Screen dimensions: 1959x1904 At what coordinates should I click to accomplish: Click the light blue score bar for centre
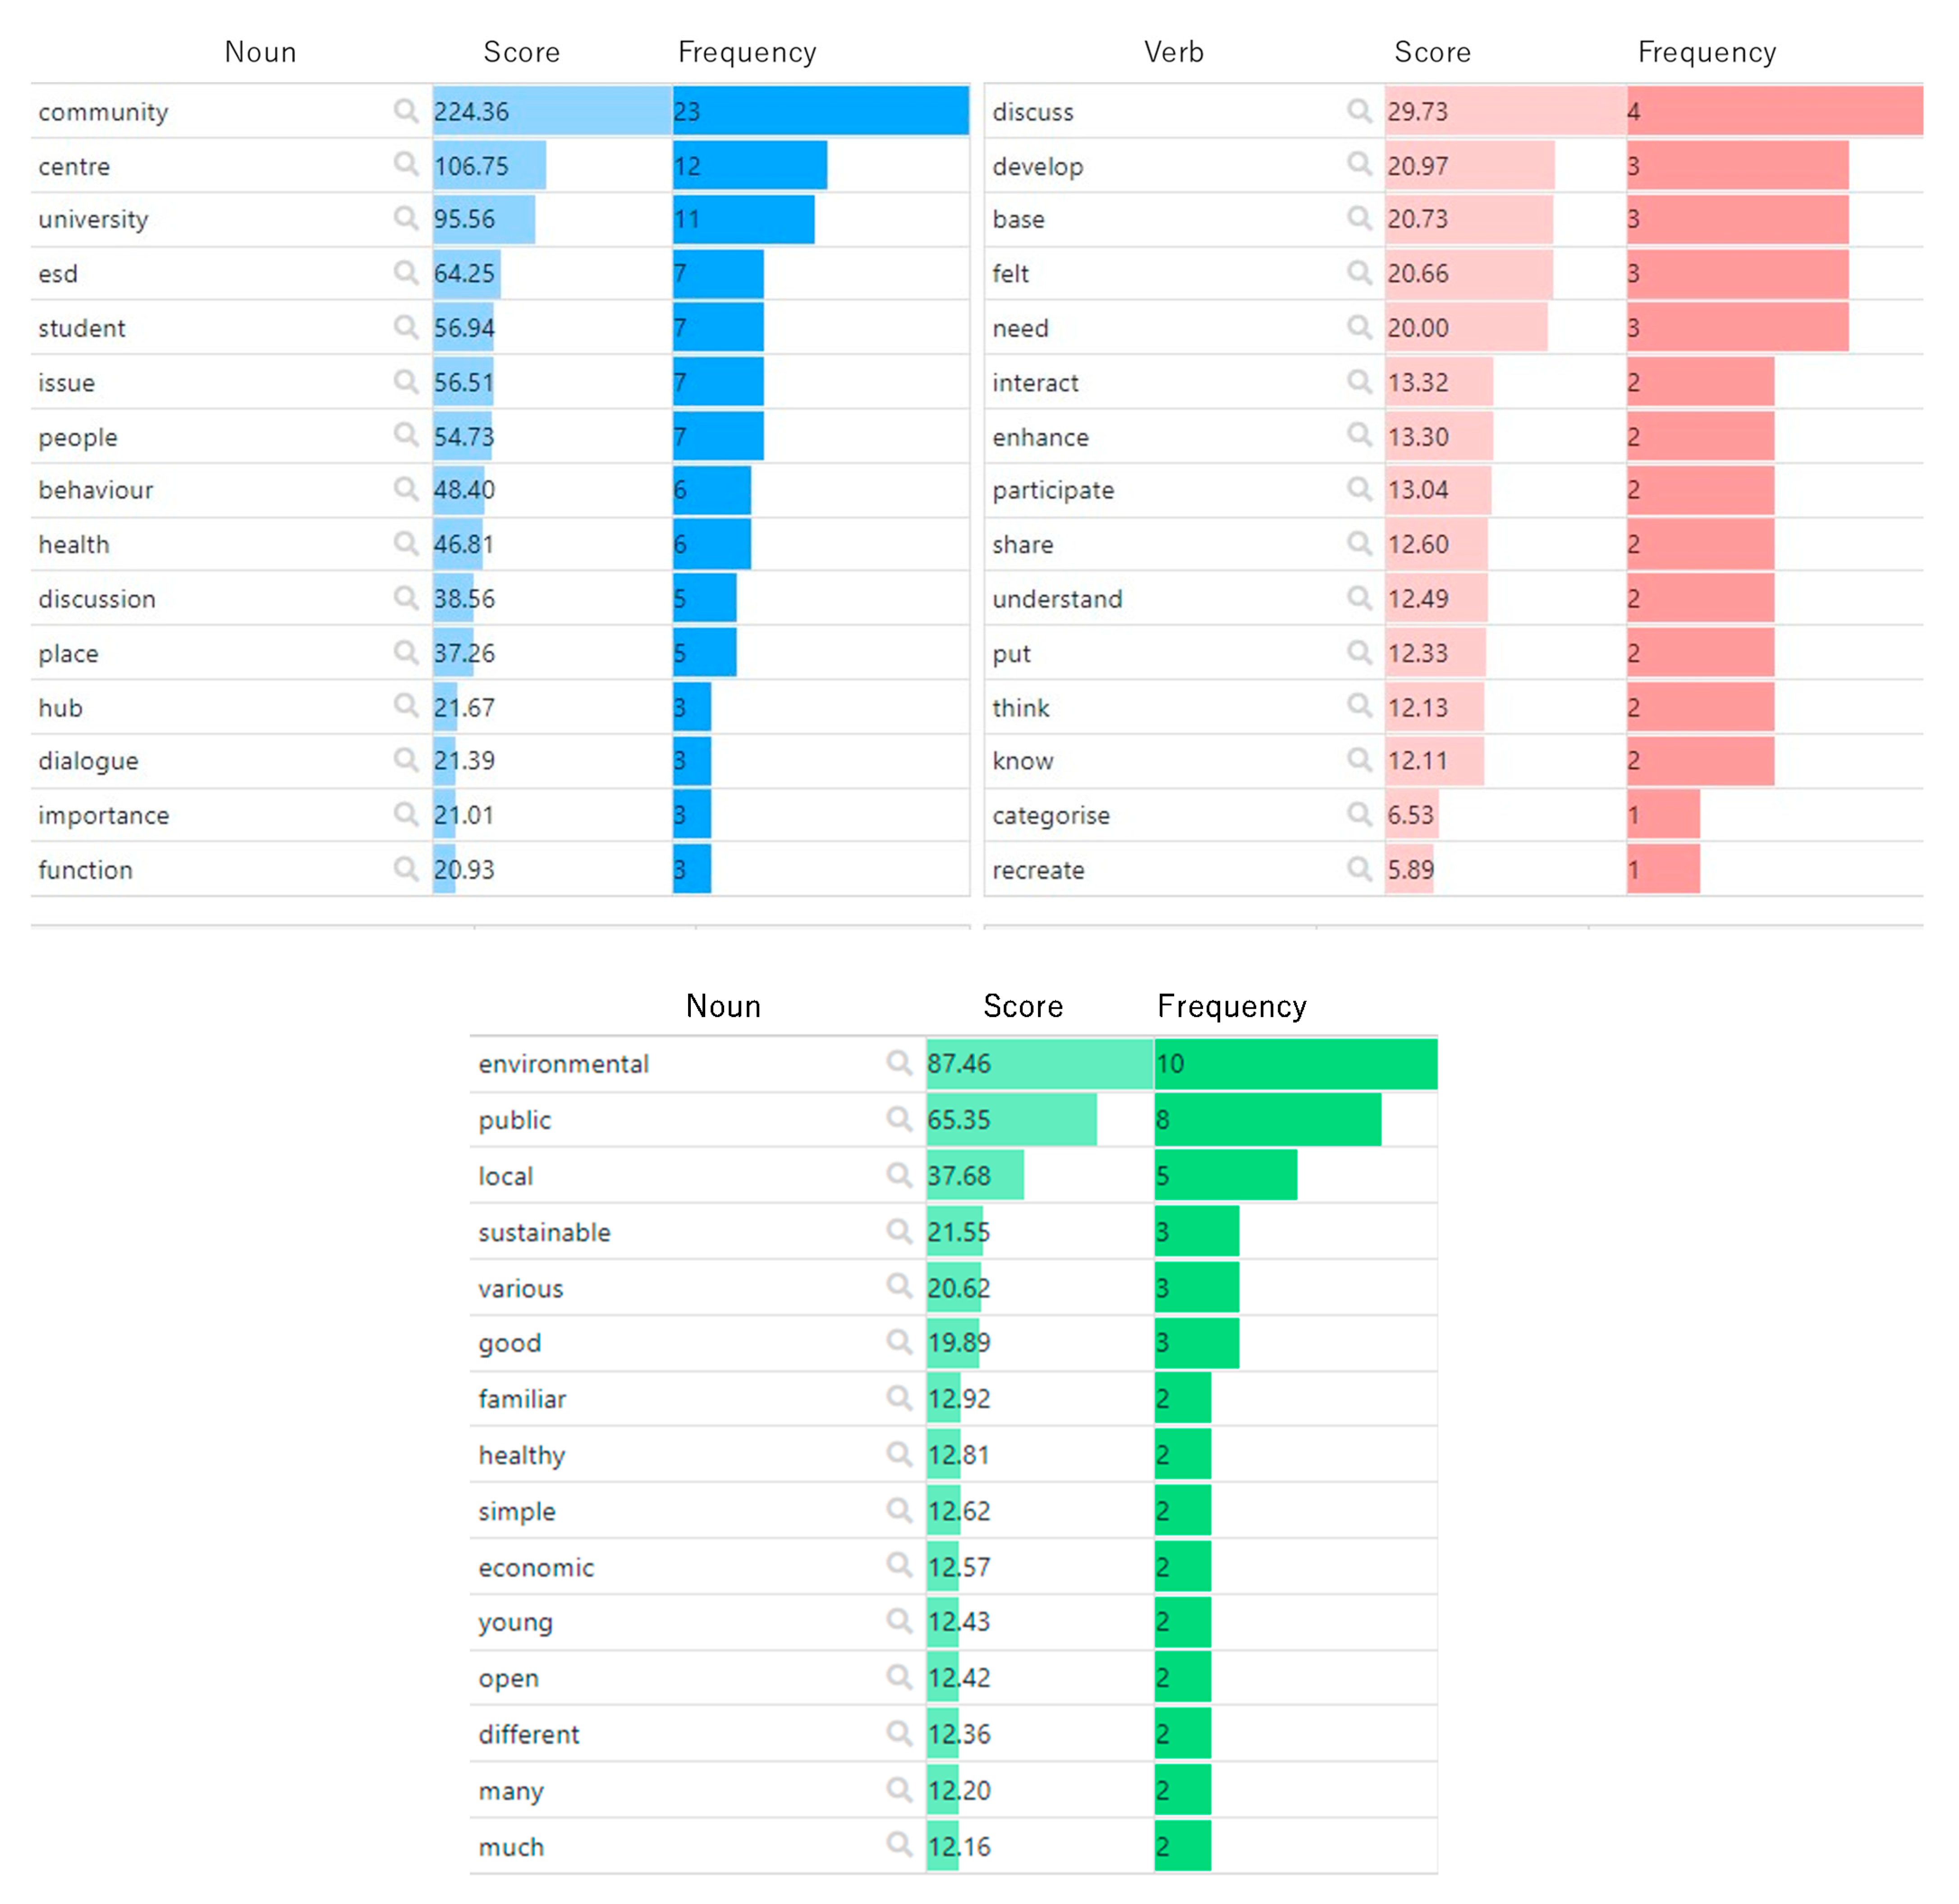click(490, 166)
